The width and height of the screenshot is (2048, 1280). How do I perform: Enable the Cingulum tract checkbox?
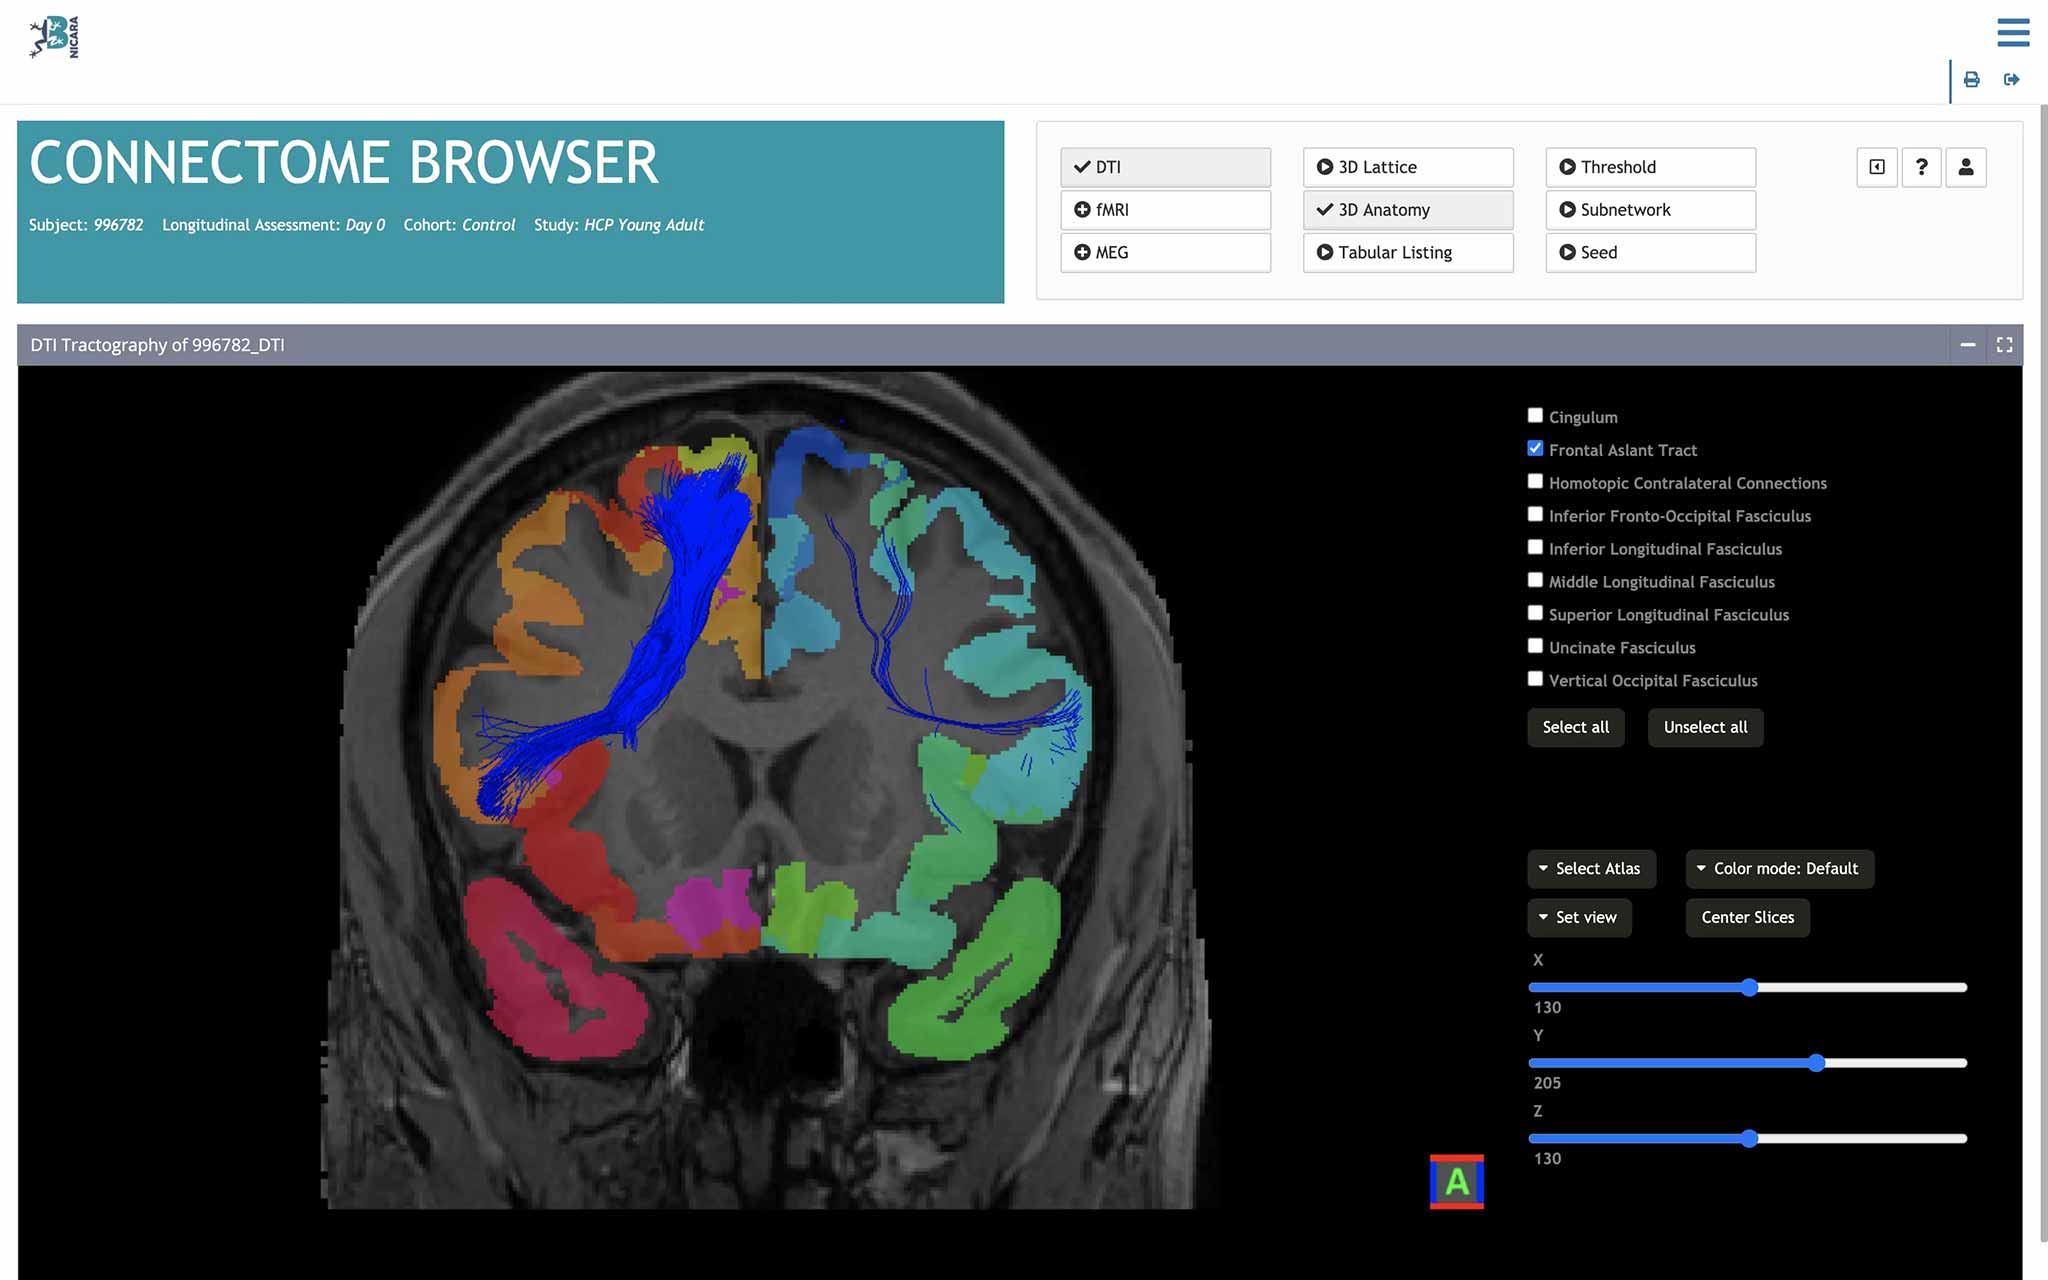pyautogui.click(x=1535, y=416)
